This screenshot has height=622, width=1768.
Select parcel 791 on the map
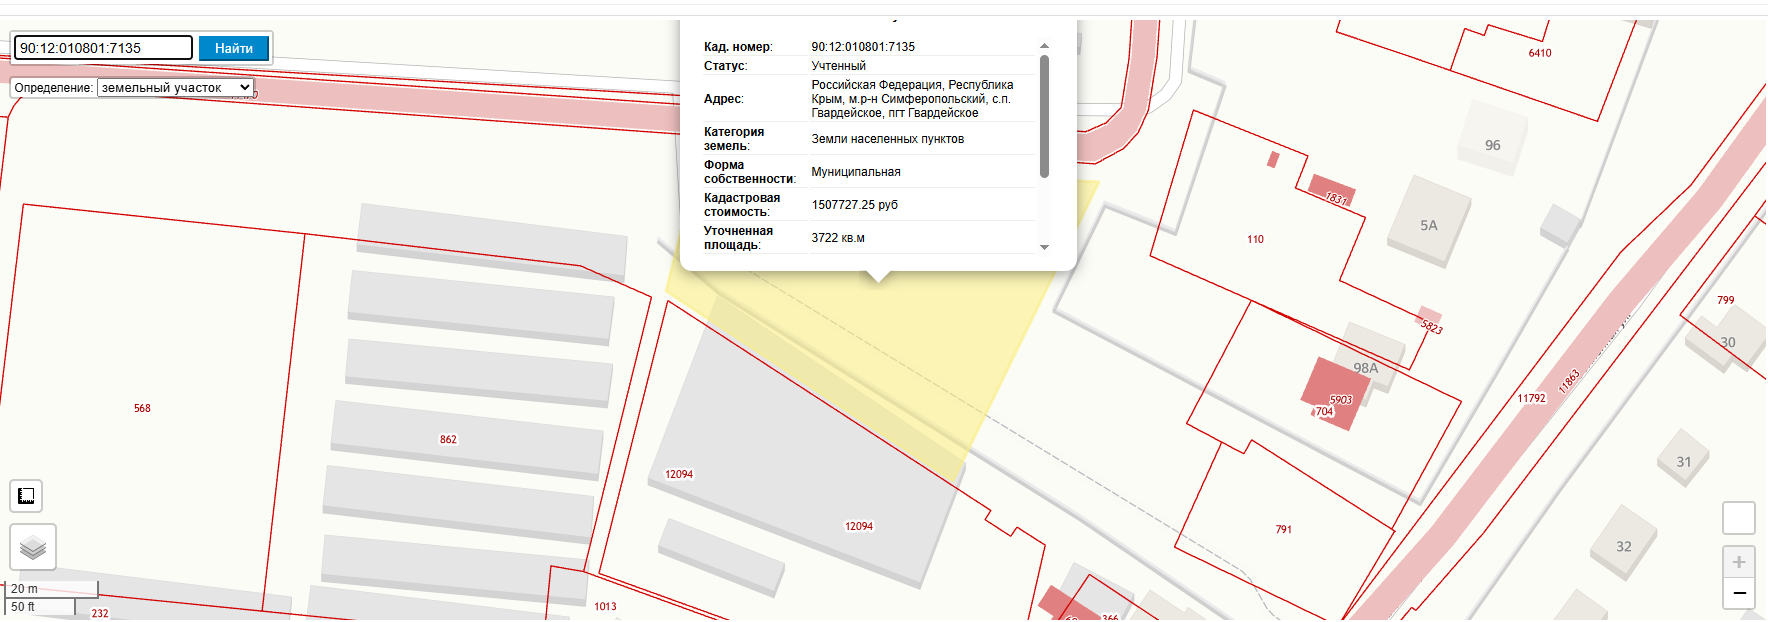tap(1283, 529)
